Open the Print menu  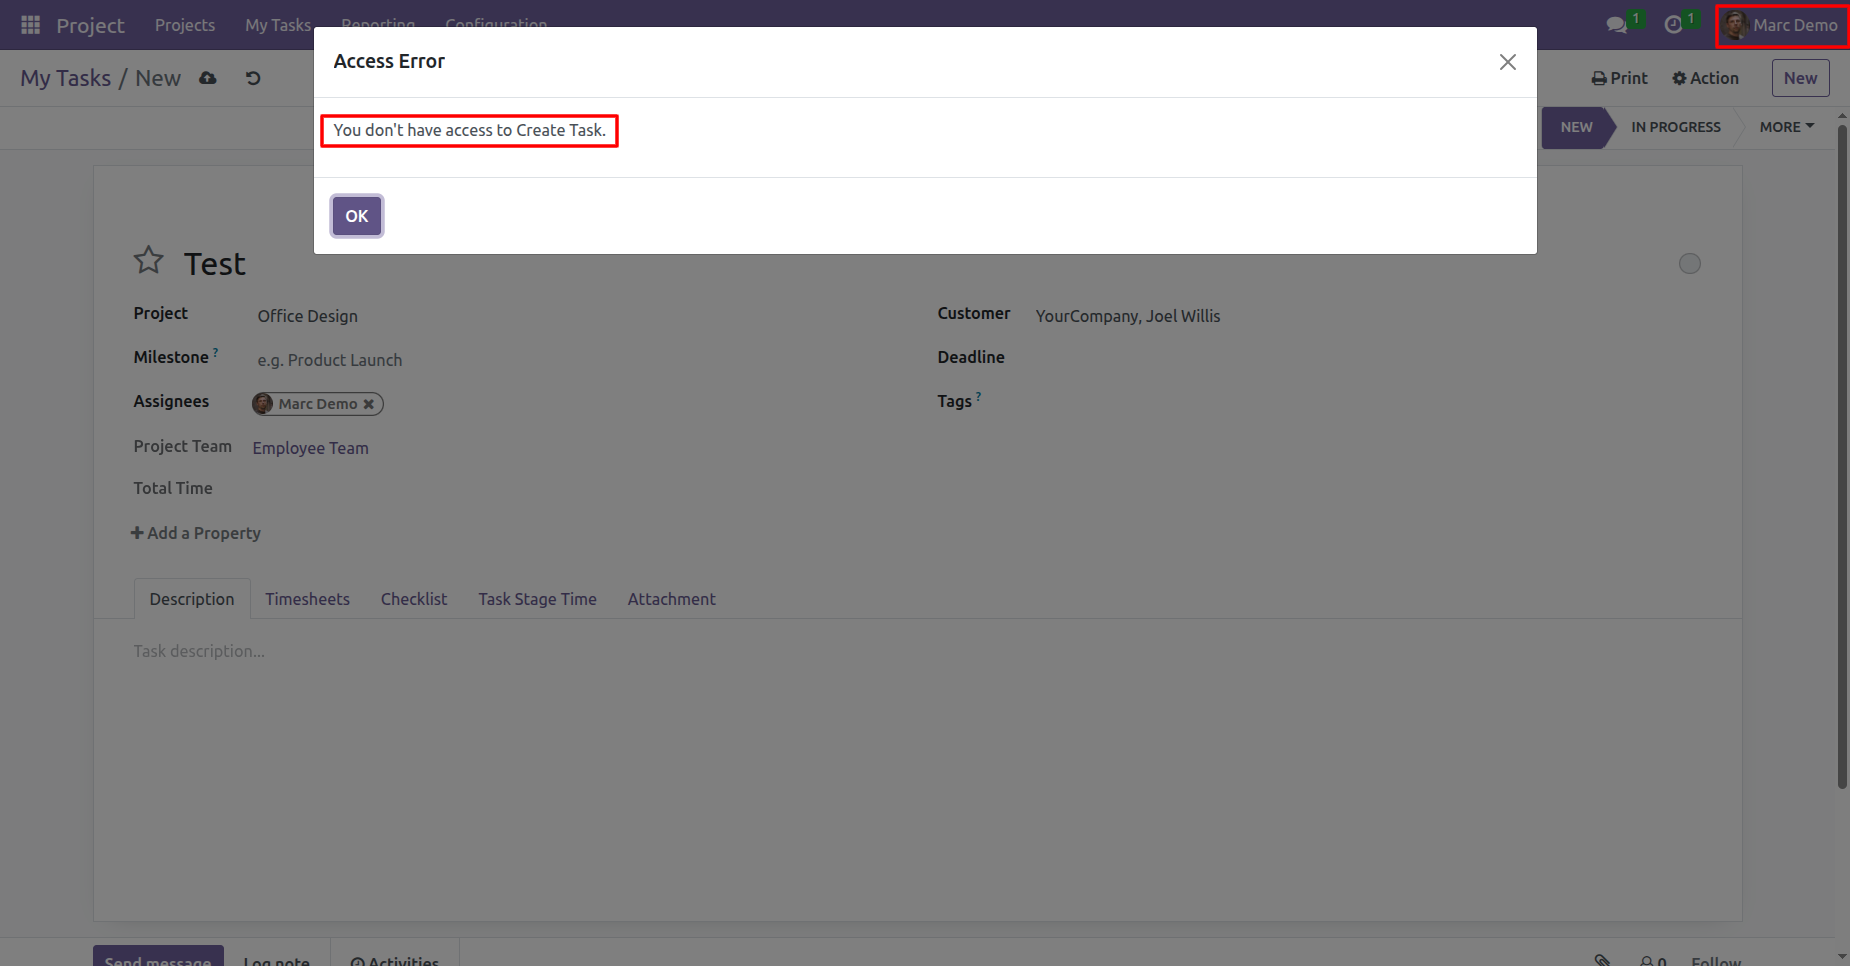click(x=1620, y=78)
